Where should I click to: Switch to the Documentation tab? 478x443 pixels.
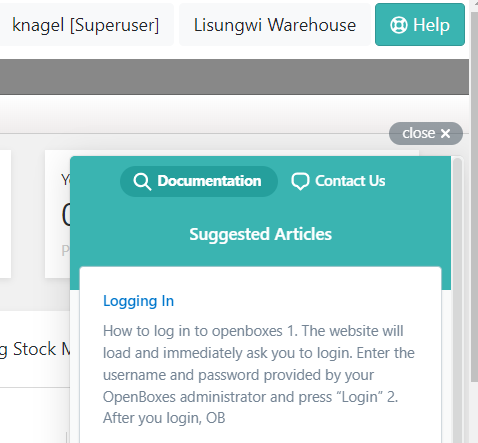coord(199,181)
